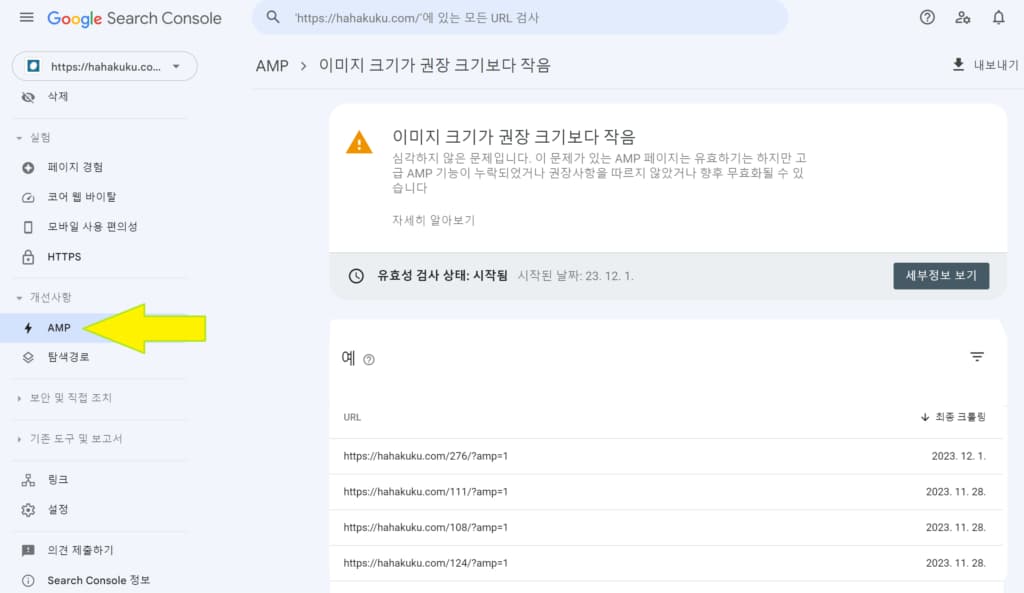Select AMP in the sidebar

pos(59,328)
